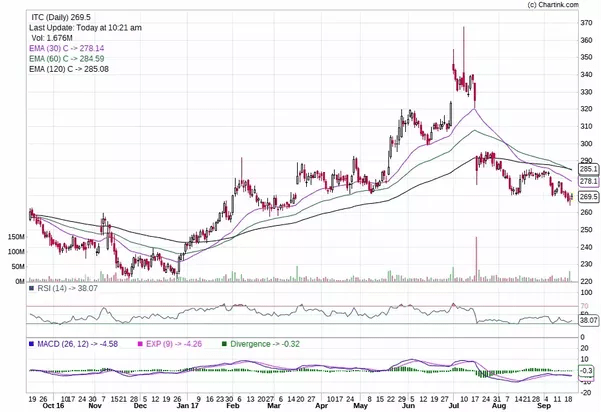Click the 285.1 EMA value tag on the price axis
The width and height of the screenshot is (602, 412).
point(588,169)
